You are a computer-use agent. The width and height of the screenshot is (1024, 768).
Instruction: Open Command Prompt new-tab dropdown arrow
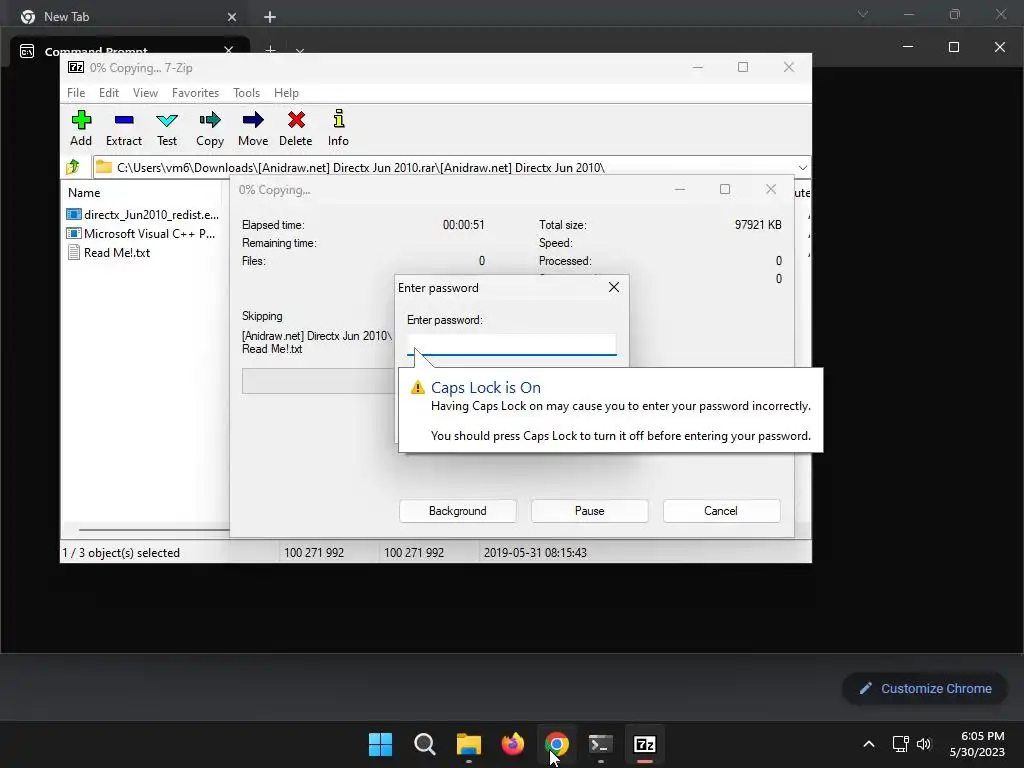coord(300,51)
